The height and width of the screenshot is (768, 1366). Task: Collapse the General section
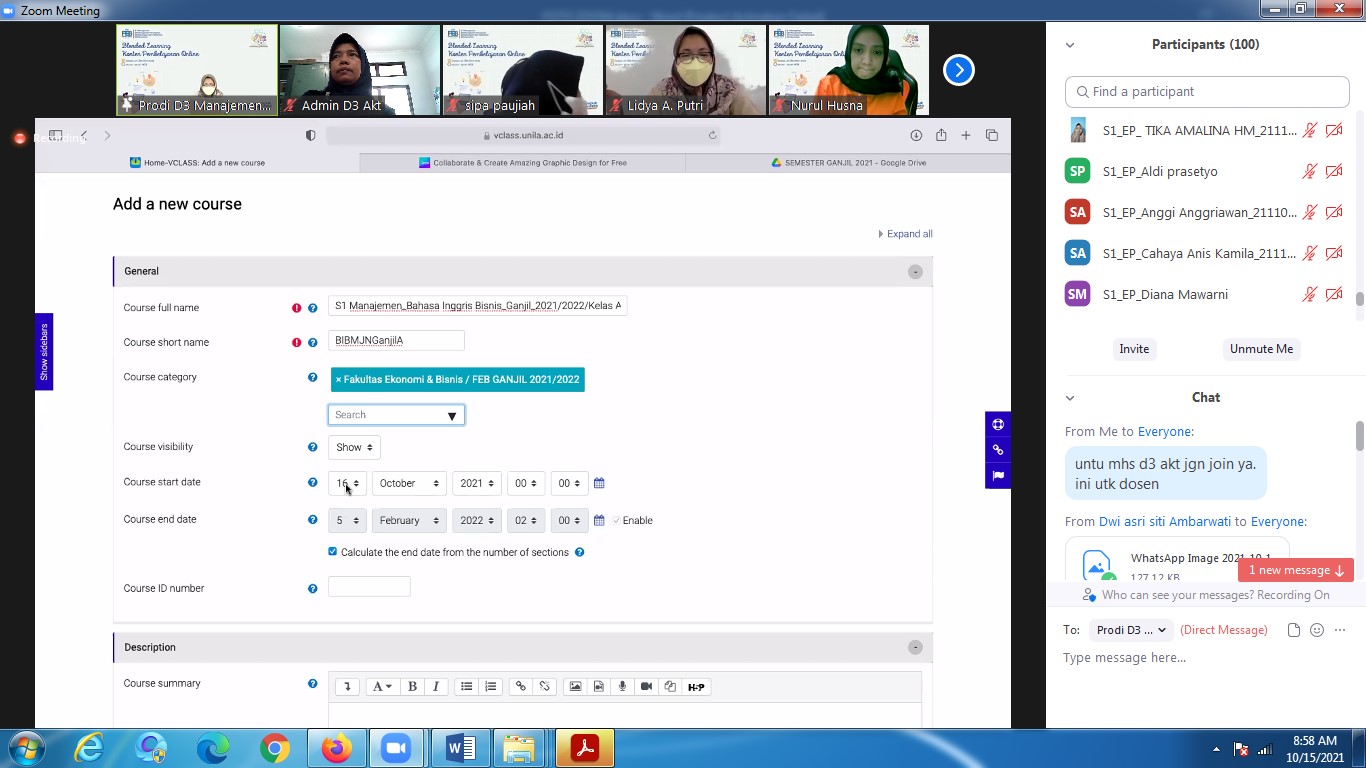[x=914, y=272]
